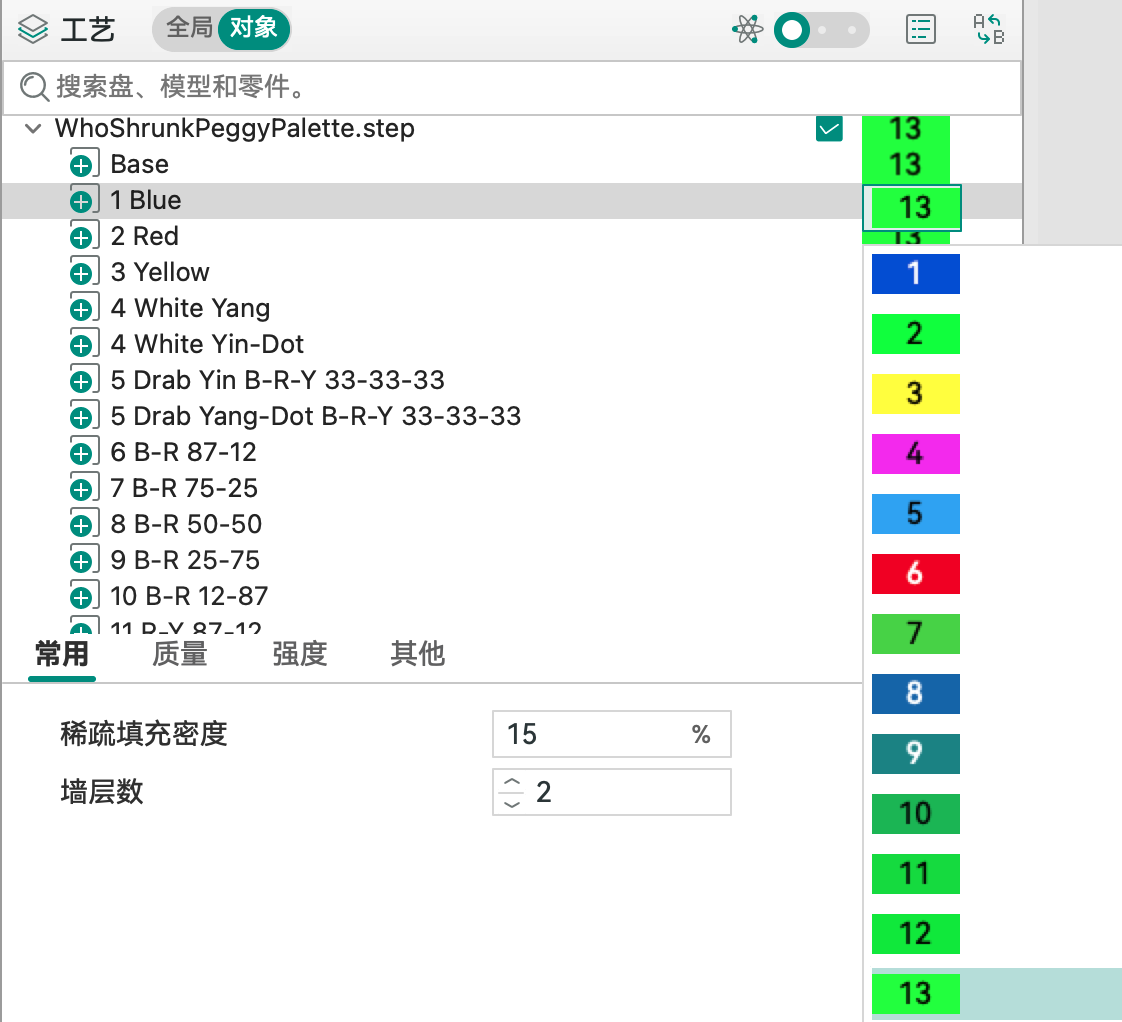Switch to the 全局 (Global) mode
The image size is (1122, 1022).
pyautogui.click(x=189, y=28)
